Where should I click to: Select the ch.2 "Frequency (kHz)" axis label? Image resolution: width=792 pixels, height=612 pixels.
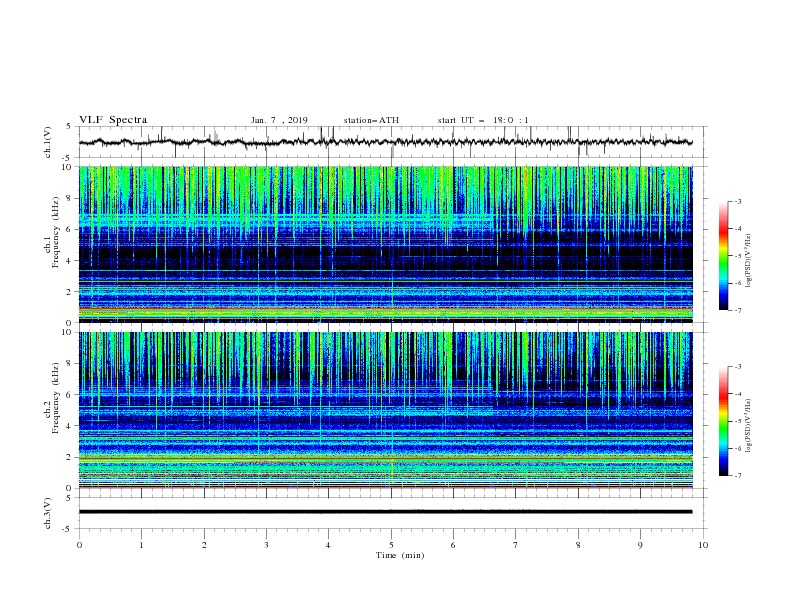coord(55,397)
